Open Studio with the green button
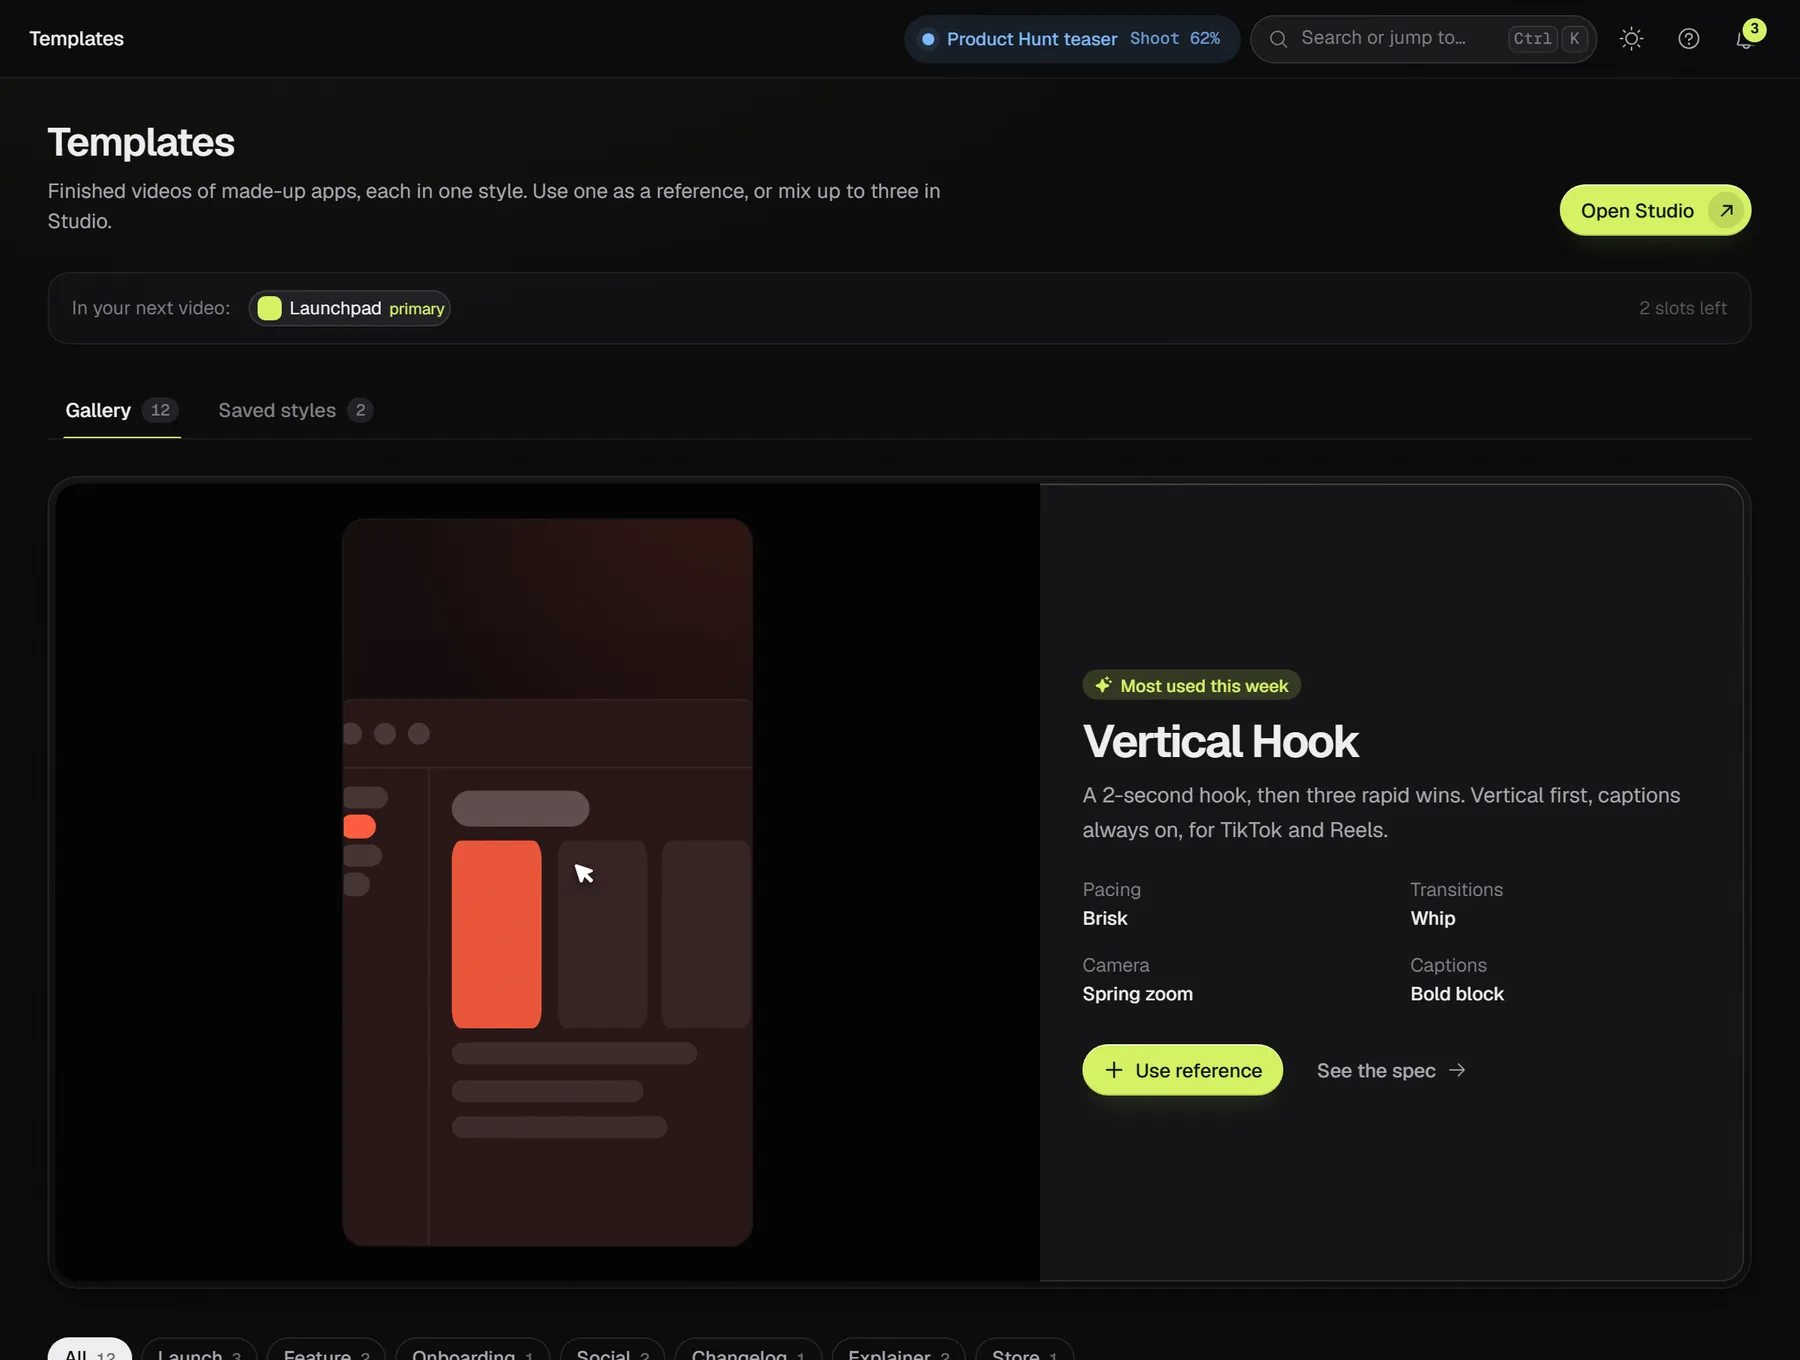1800x1360 pixels. [1655, 210]
